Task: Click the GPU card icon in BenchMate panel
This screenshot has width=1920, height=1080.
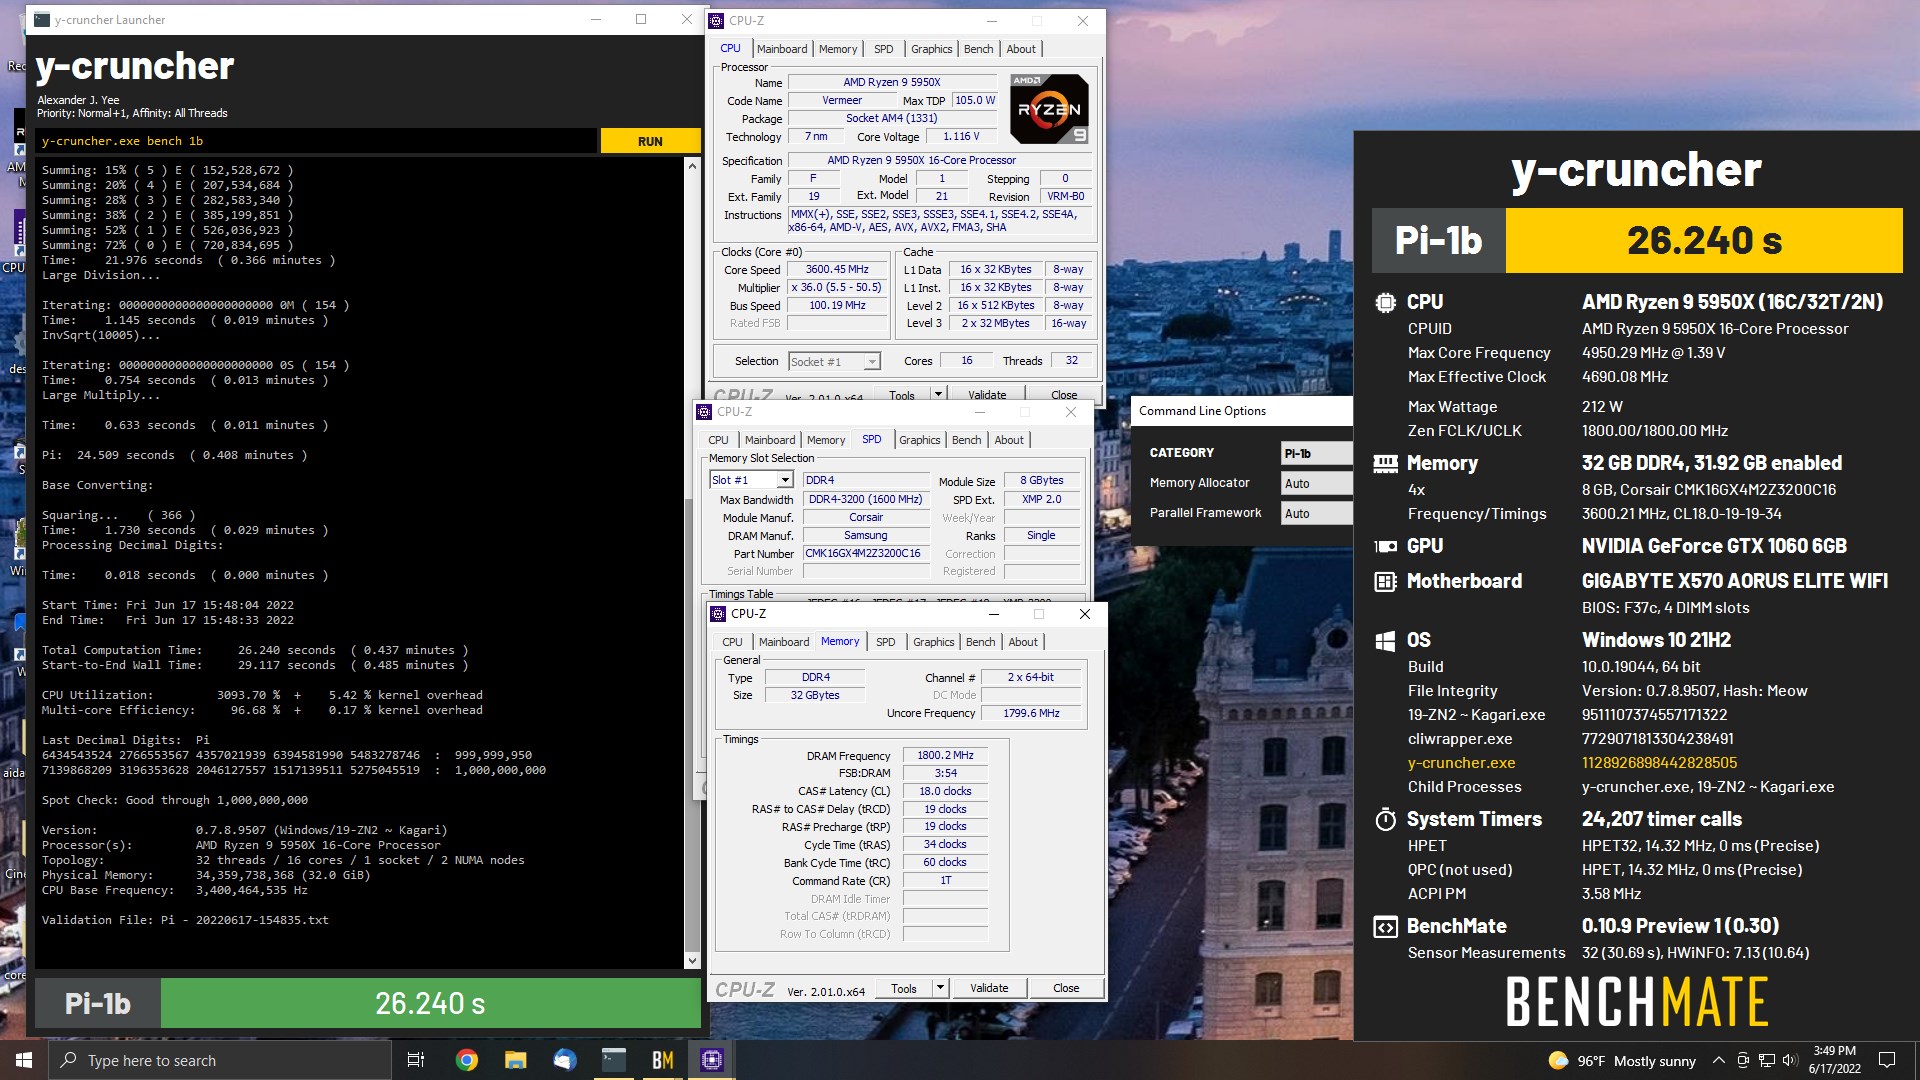Action: [1385, 546]
